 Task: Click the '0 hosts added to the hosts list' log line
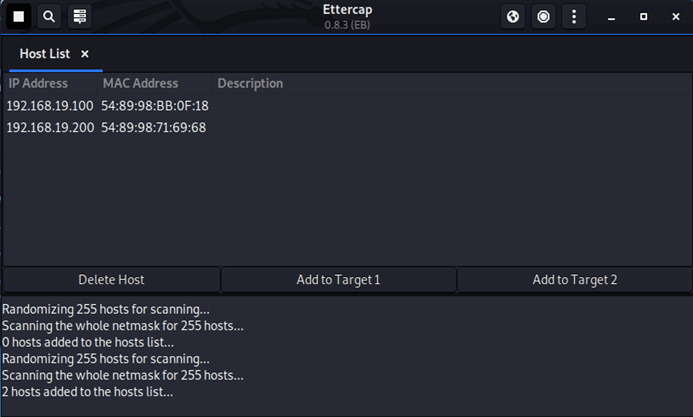tap(88, 342)
